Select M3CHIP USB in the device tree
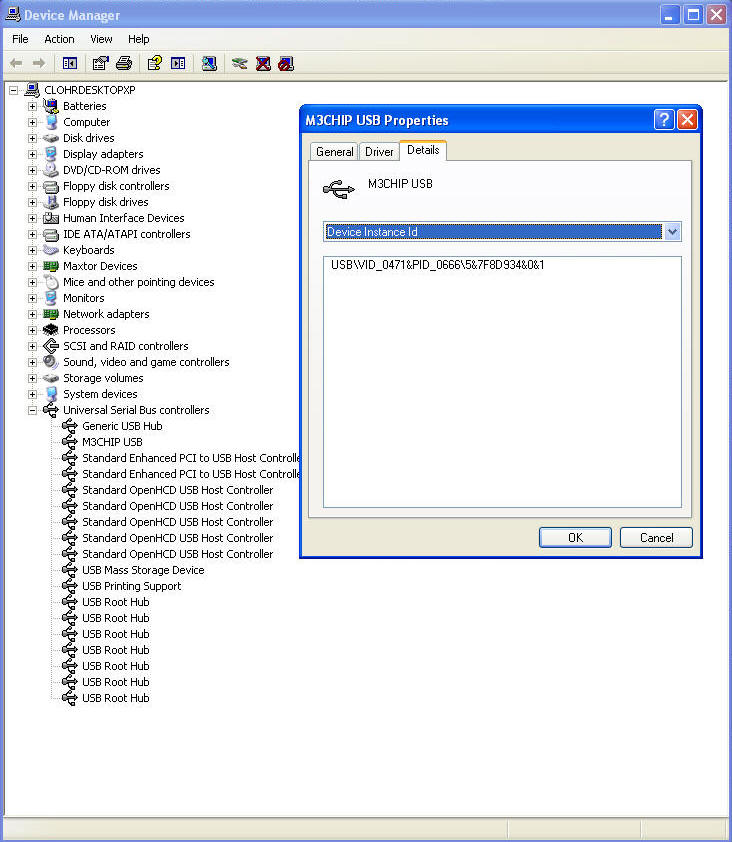This screenshot has width=732, height=842. click(x=112, y=442)
